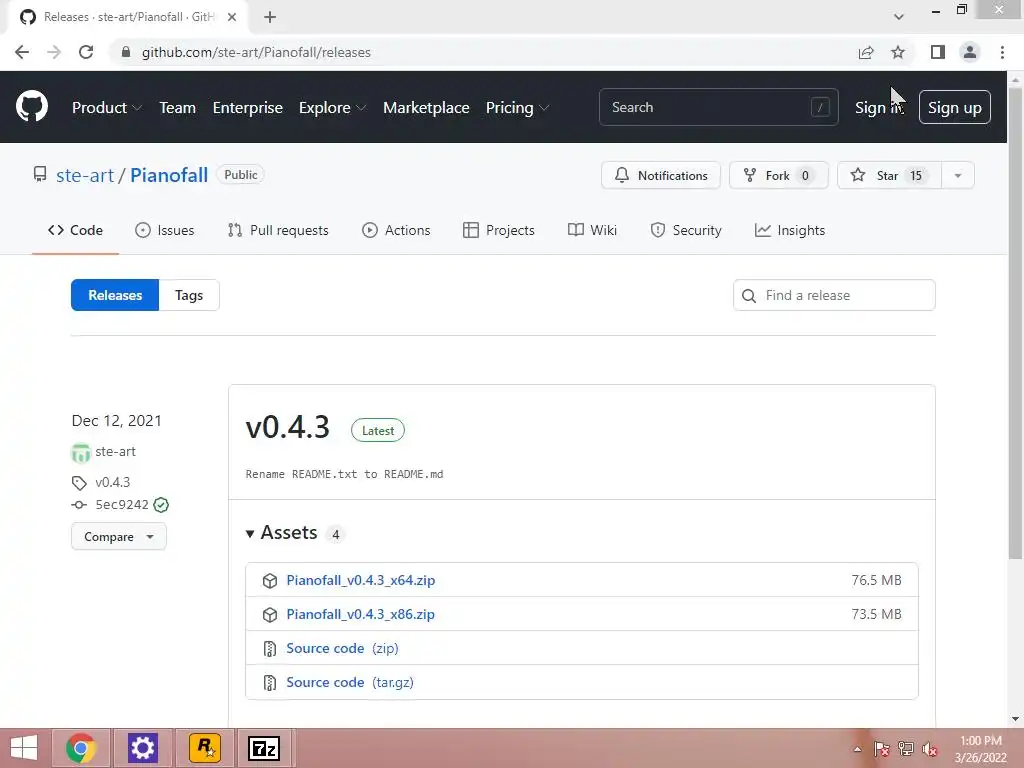1024x768 pixels.
Task: Click the file-zip icon beside Source code (zip)
Action: point(270,648)
